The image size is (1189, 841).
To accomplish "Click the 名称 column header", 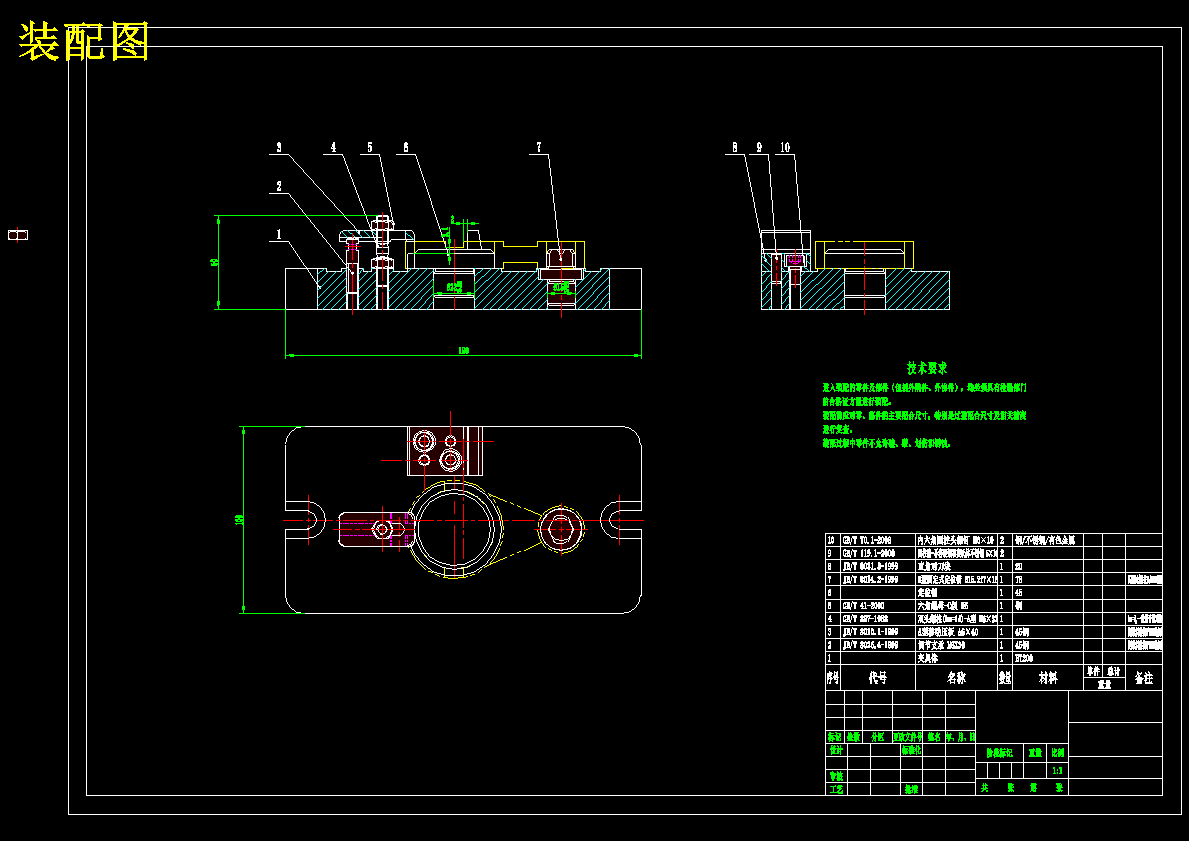I will tap(956, 678).
